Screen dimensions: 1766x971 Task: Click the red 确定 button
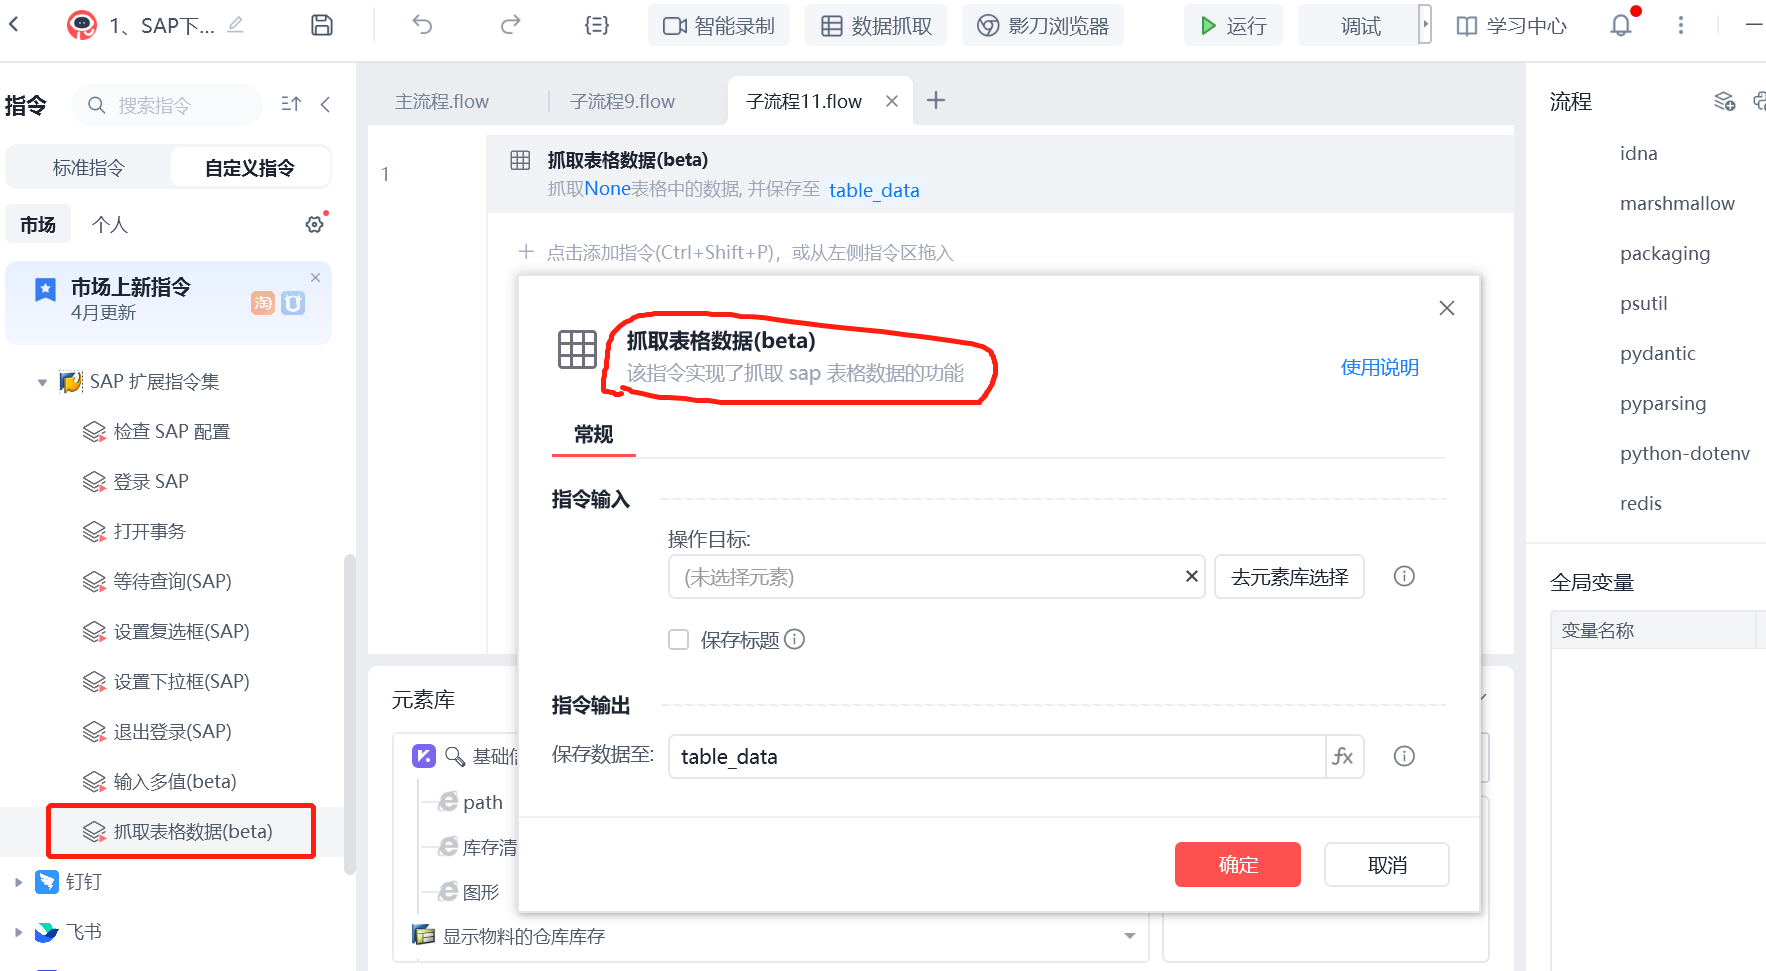pos(1237,864)
